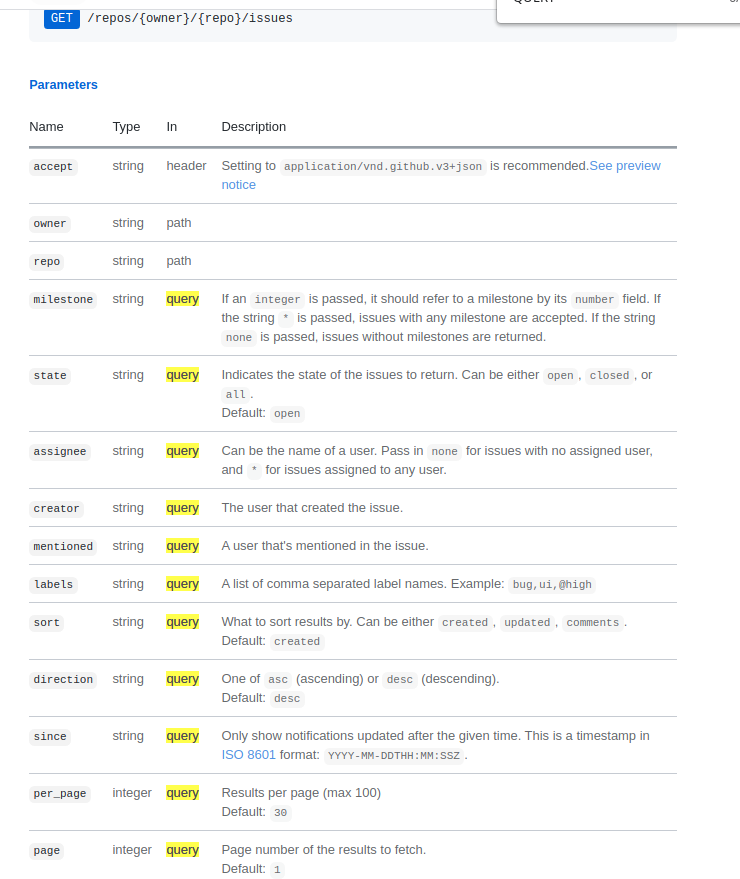Click highlighted query in since row
The height and width of the screenshot is (879, 740).
[183, 736]
